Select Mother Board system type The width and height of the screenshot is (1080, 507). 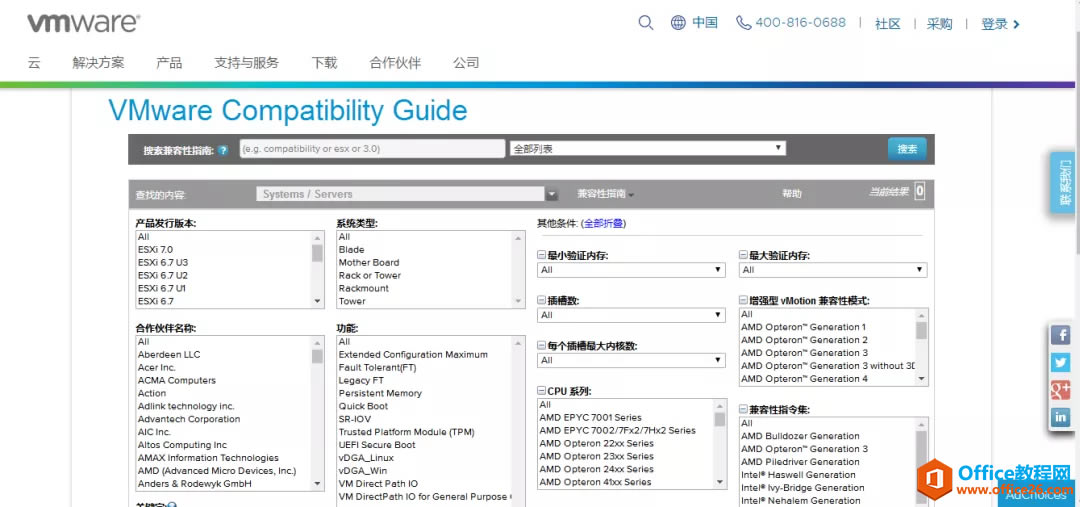[x=368, y=262]
